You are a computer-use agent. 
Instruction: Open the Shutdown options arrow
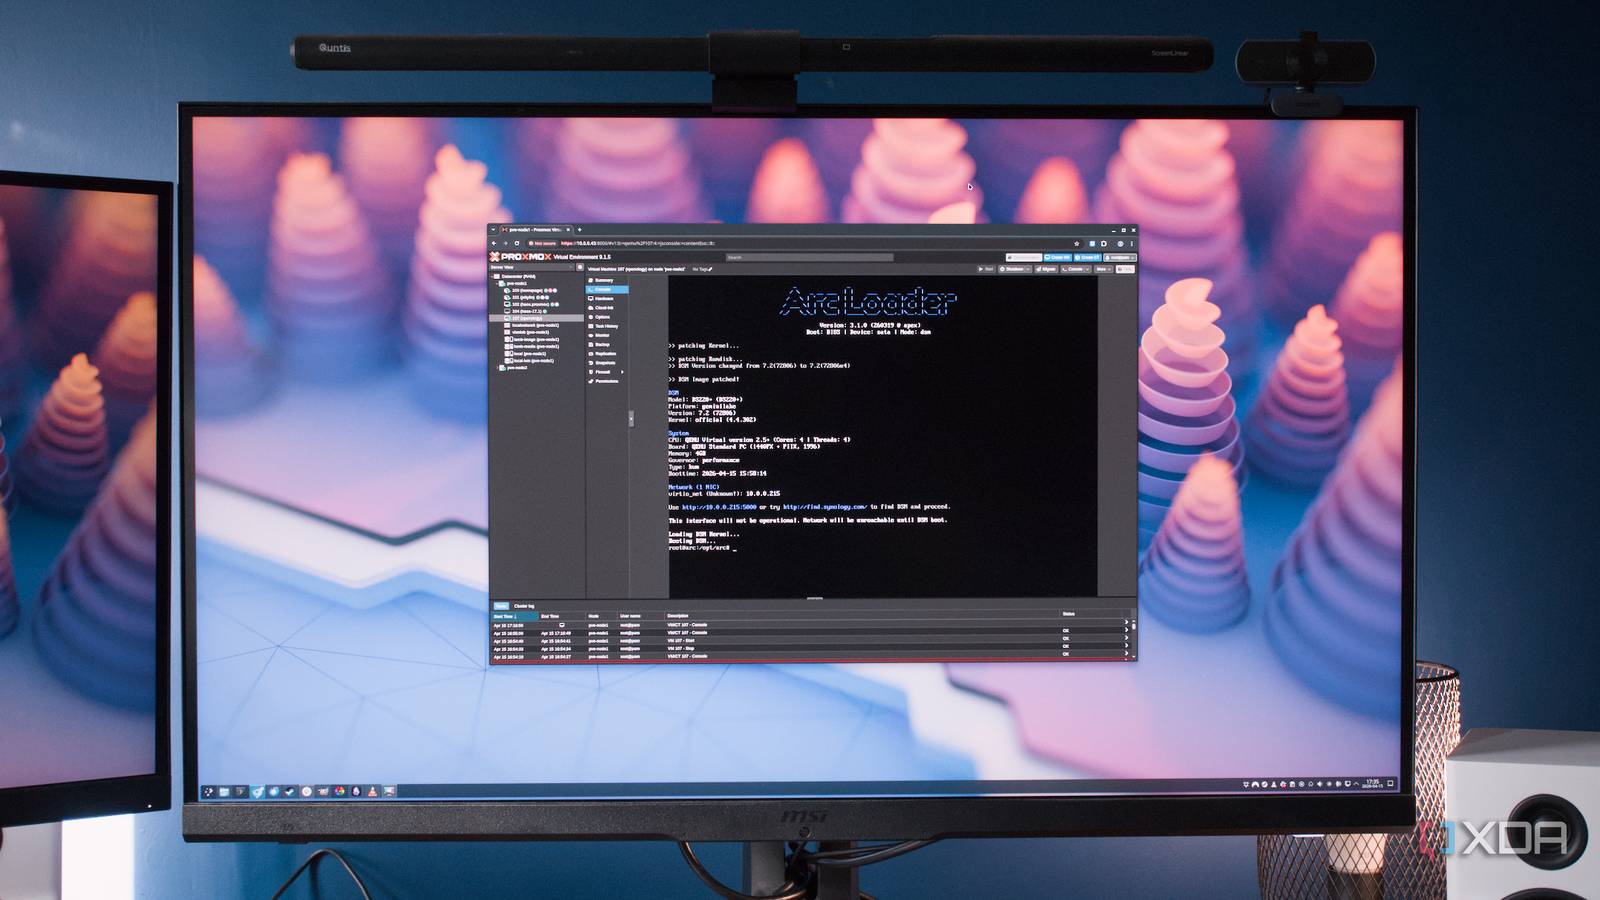[1029, 269]
